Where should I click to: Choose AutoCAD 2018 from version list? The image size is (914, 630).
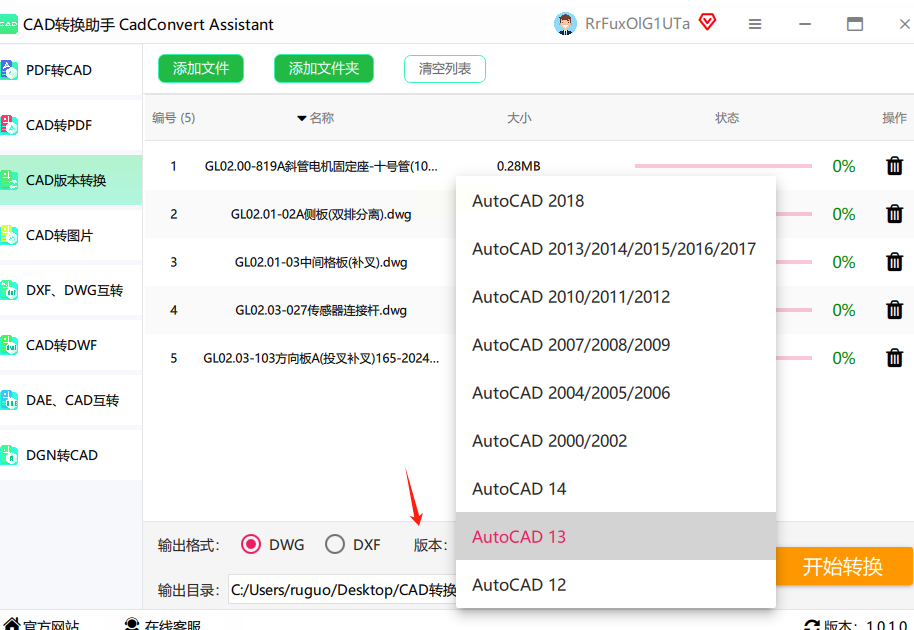(x=616, y=200)
